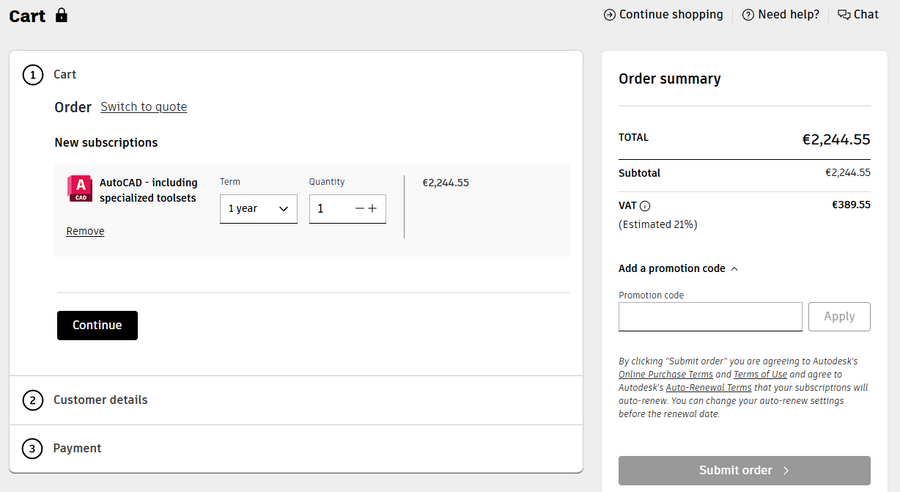Click Apply for promotion code
The width and height of the screenshot is (900, 492).
[839, 316]
